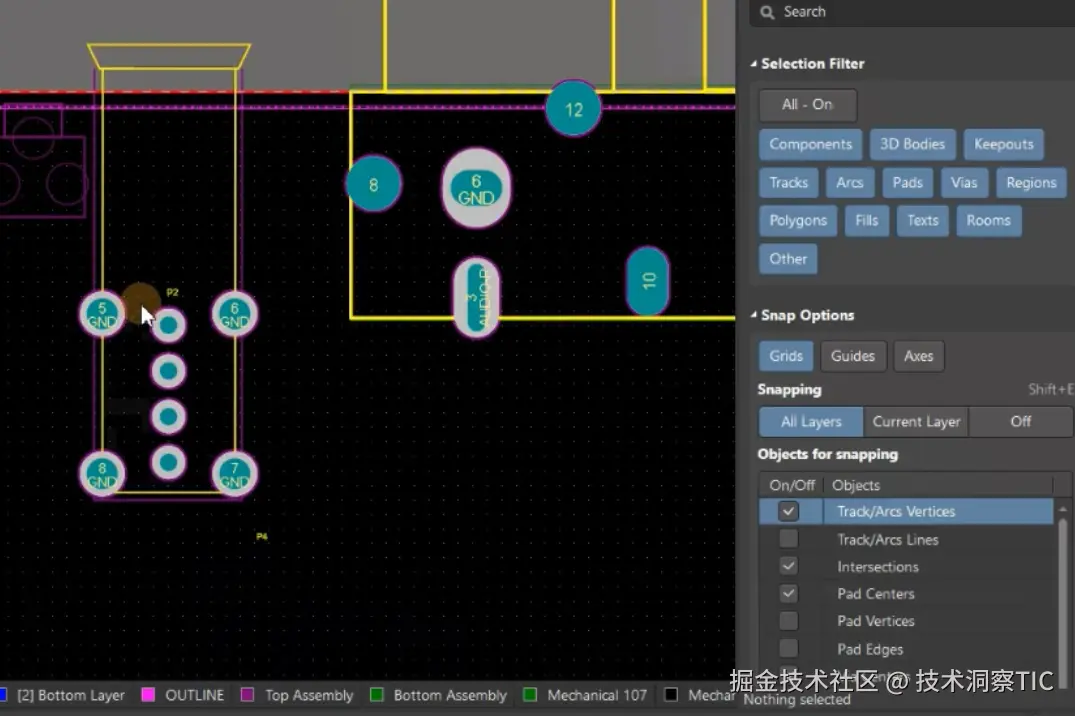1075x716 pixels.
Task: Click the blue Bottom Layer color swatch
Action: click(3, 695)
